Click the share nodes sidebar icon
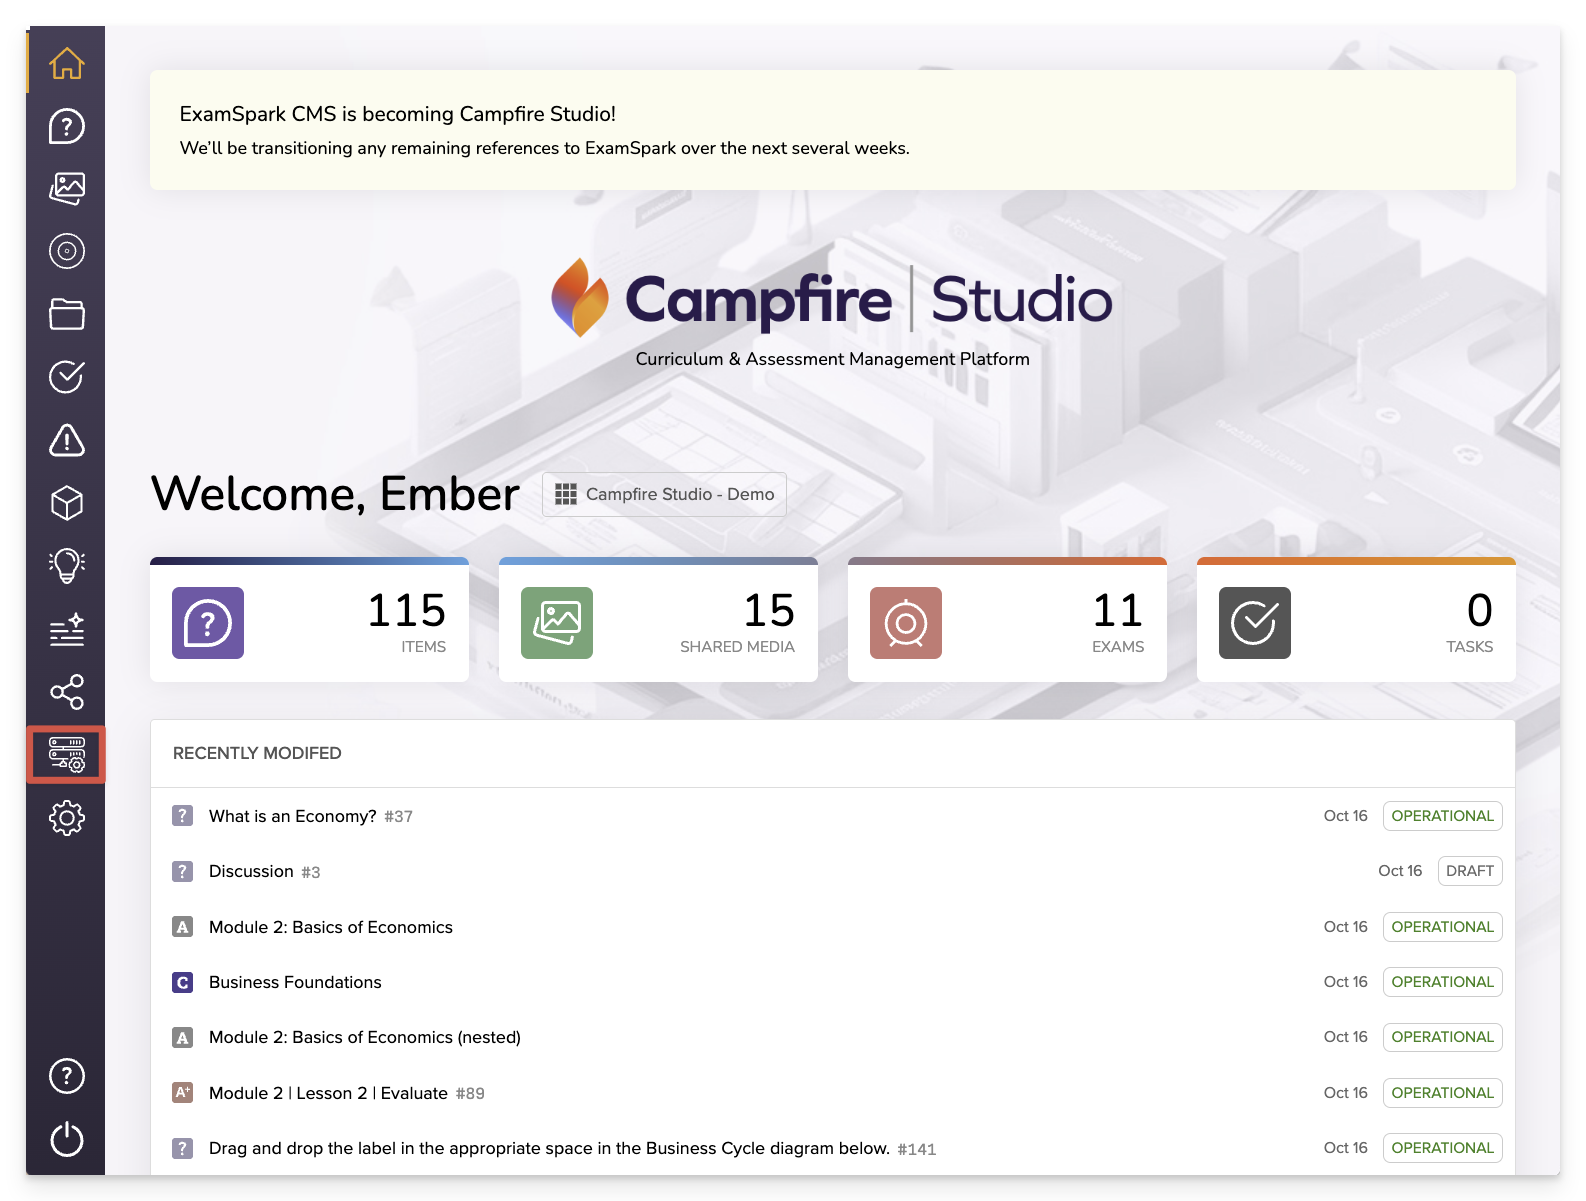The image size is (1586, 1201). (67, 692)
